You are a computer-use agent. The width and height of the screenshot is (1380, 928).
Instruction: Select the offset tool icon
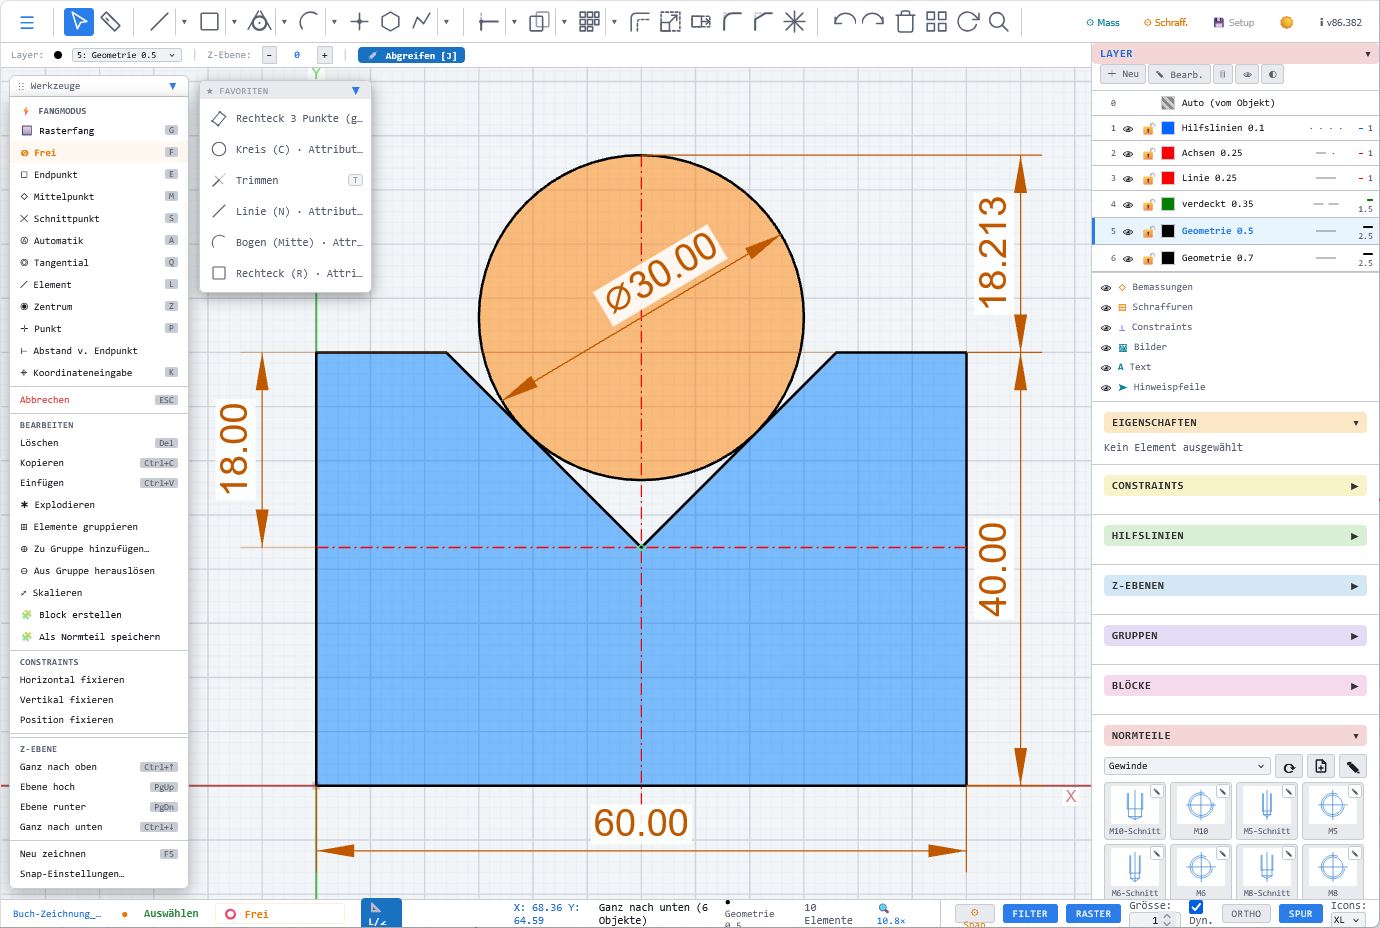pyautogui.click(x=639, y=22)
